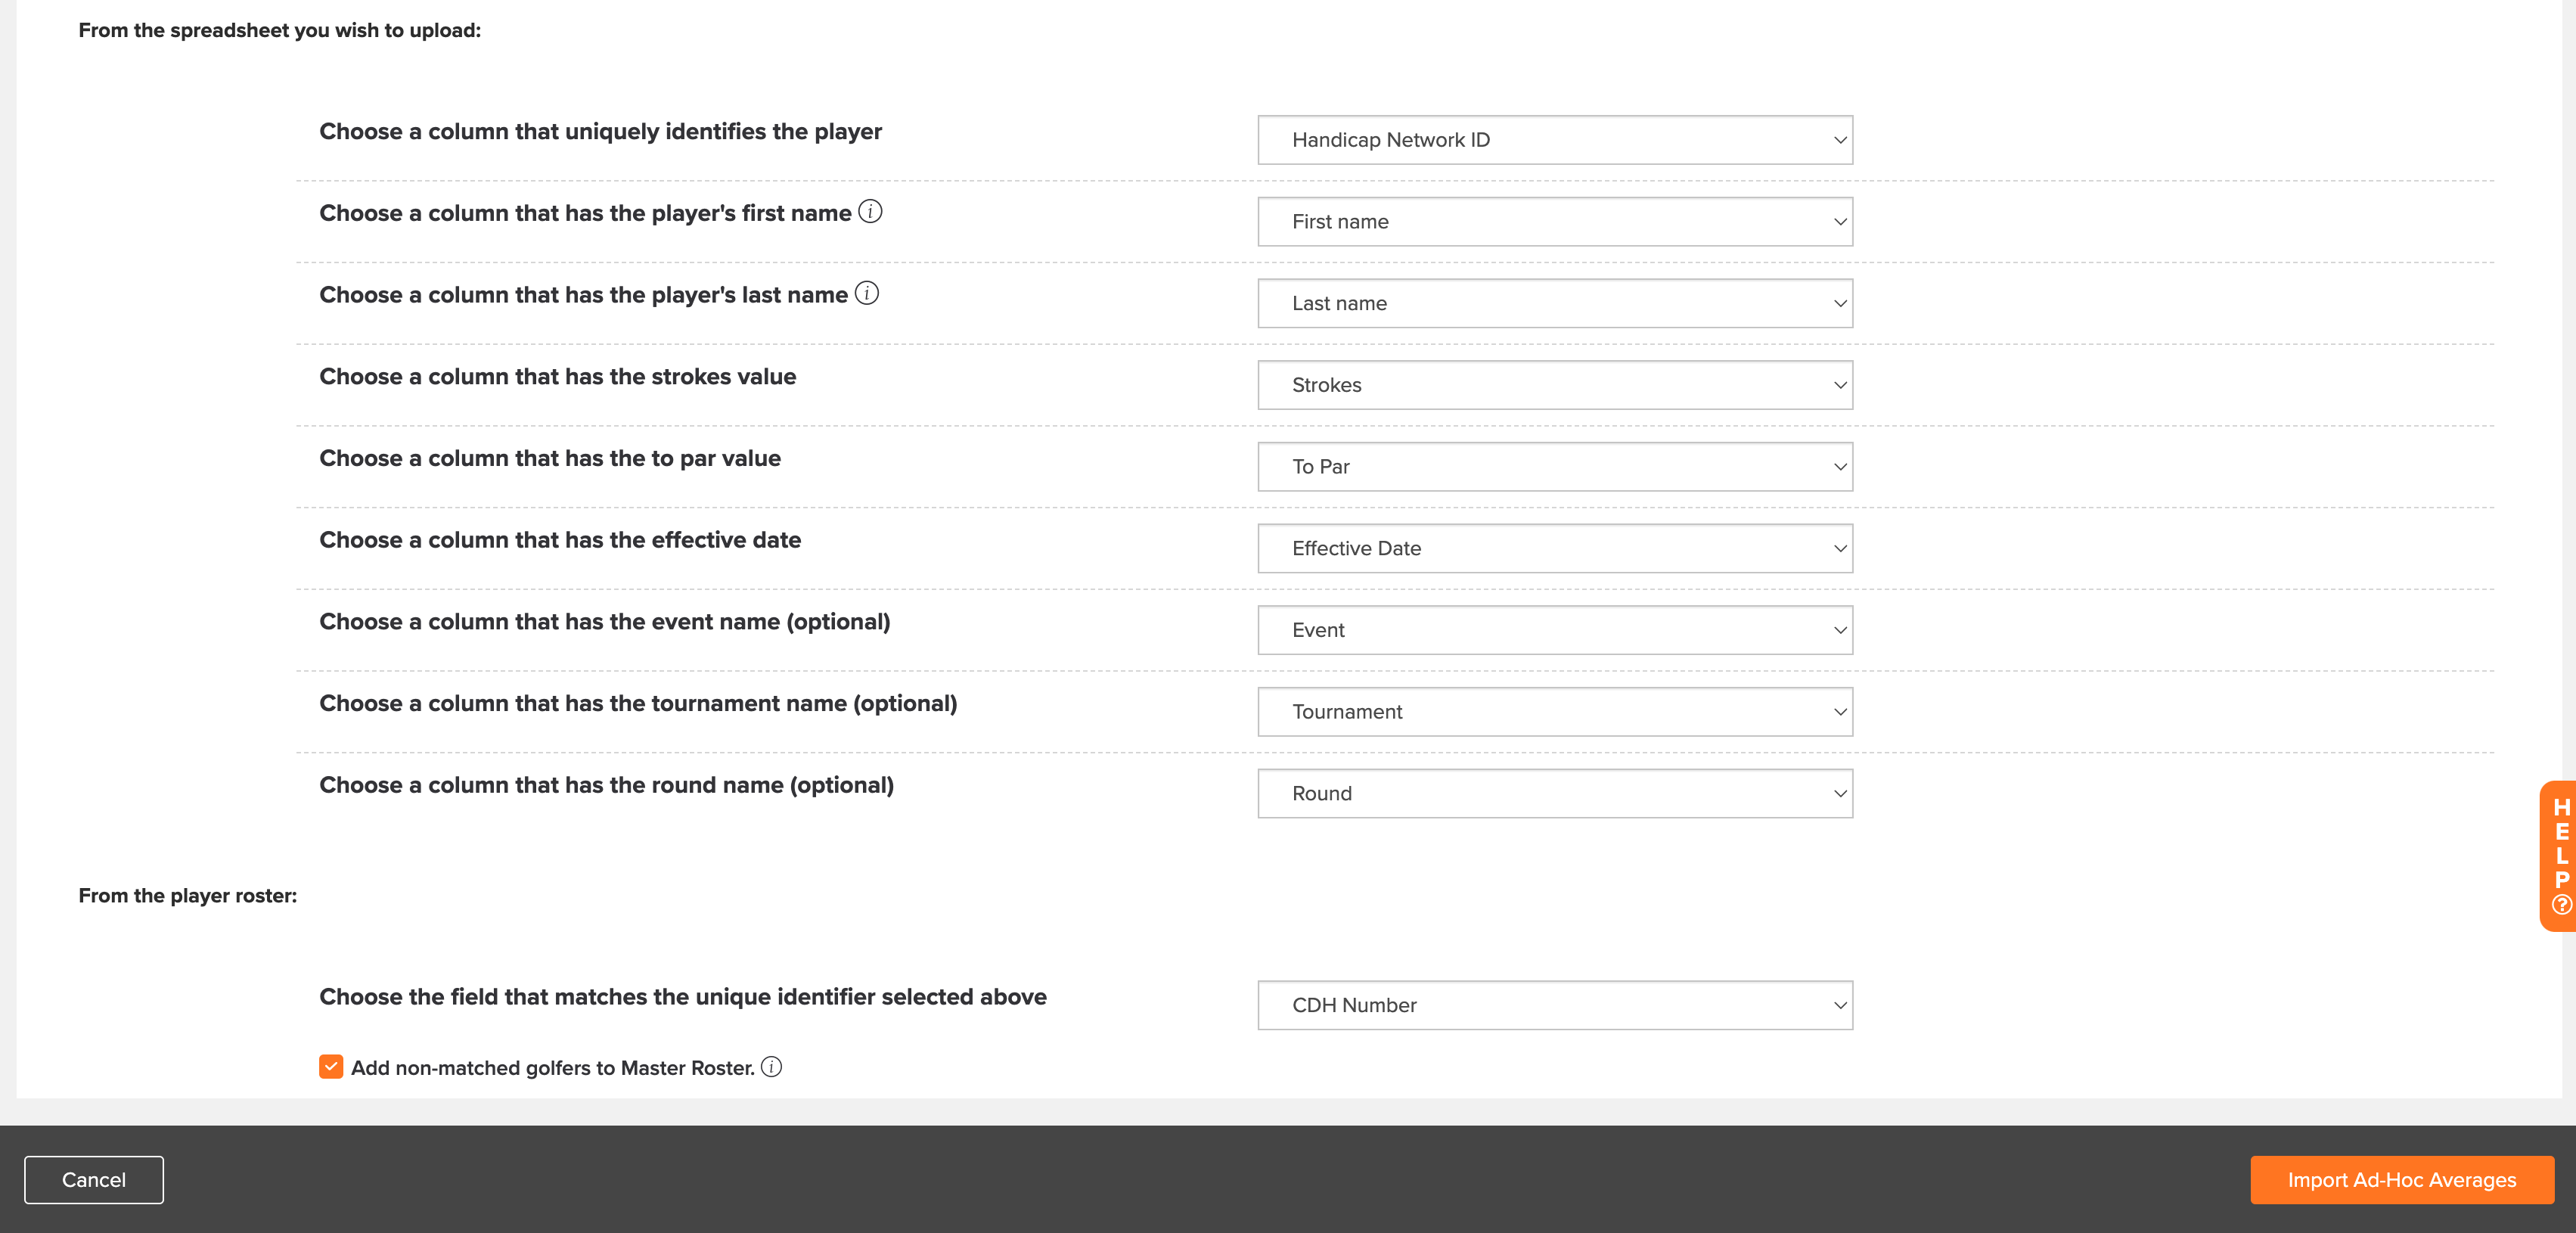Open the Handicap Network ID dropdown
The height and width of the screenshot is (1233, 2576).
pyautogui.click(x=1555, y=140)
